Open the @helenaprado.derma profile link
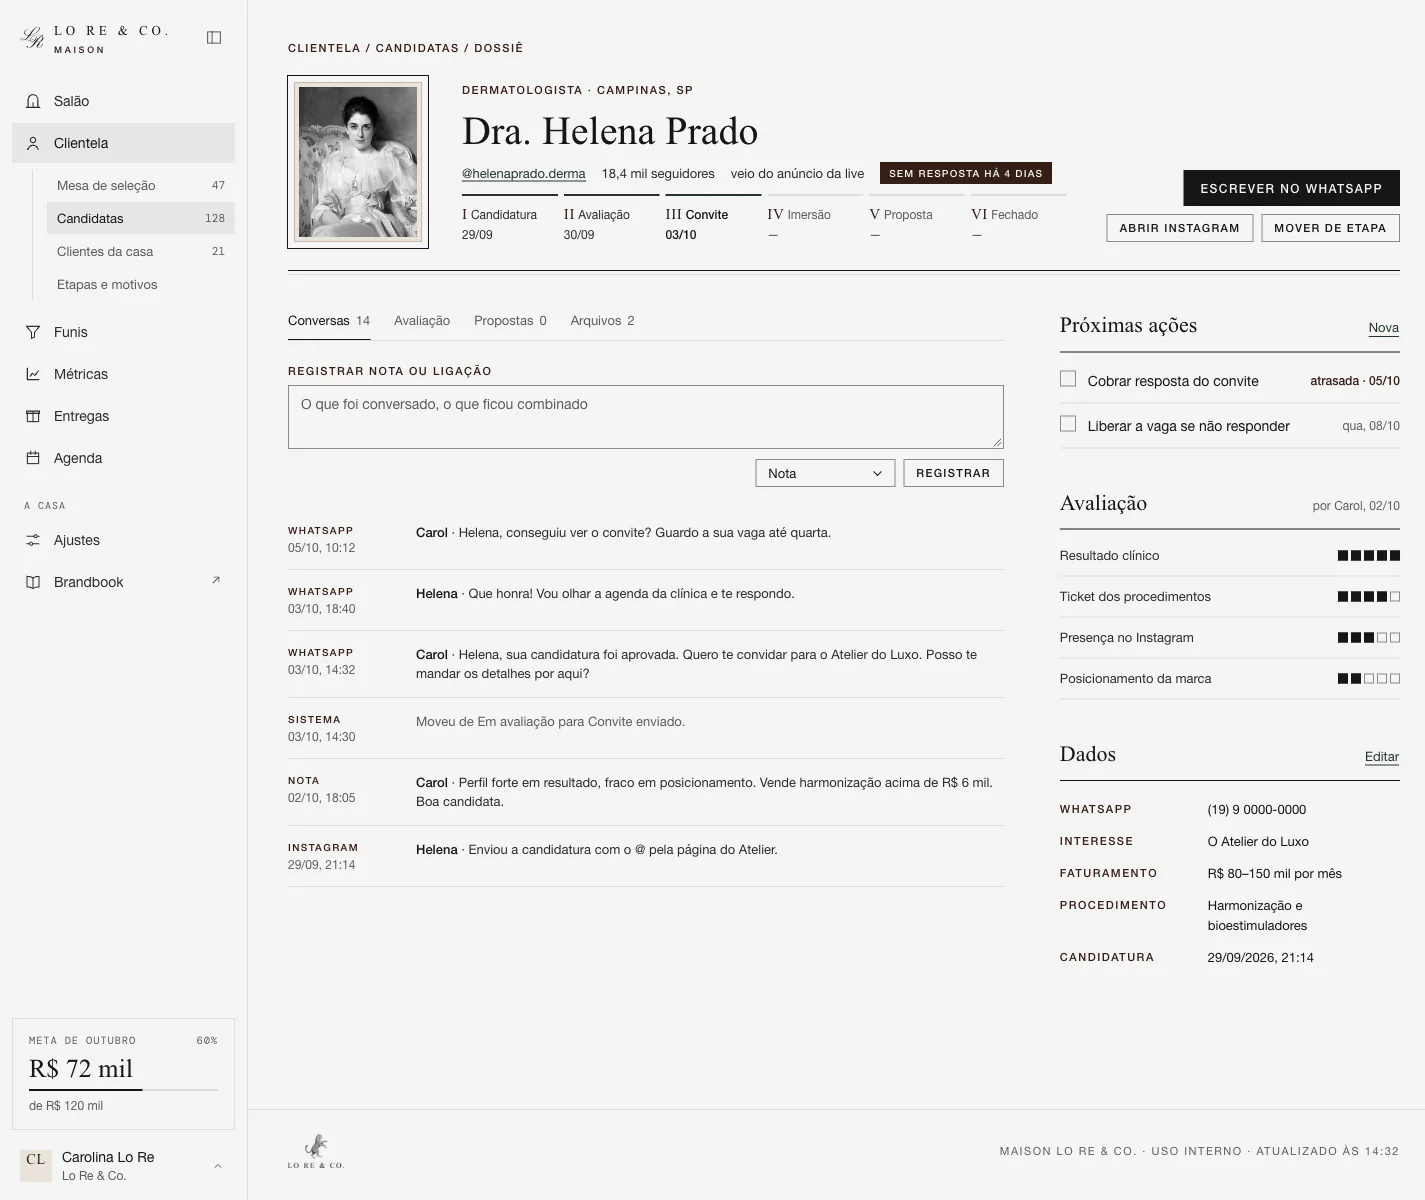The width and height of the screenshot is (1425, 1200). point(524,173)
